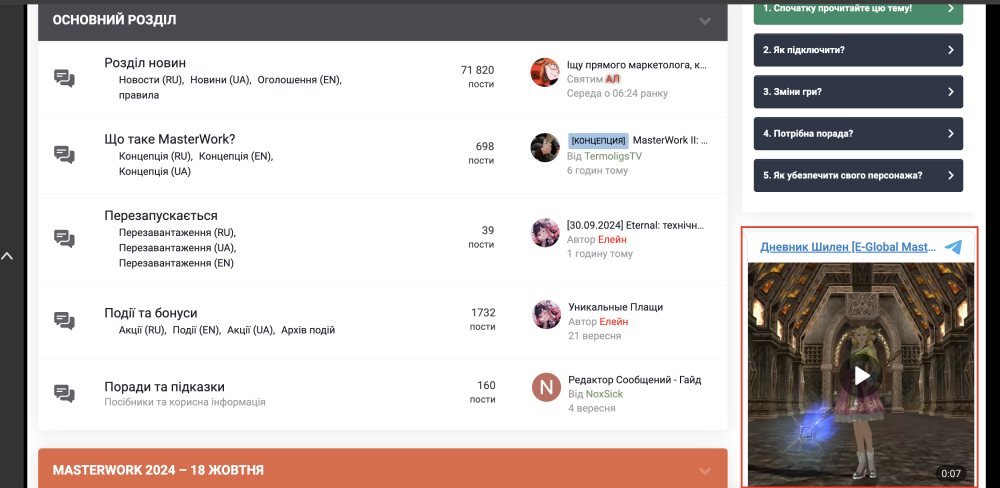Open the 'Уникальные Плащи' latest topic
The image size is (1000, 488).
[x=614, y=307]
